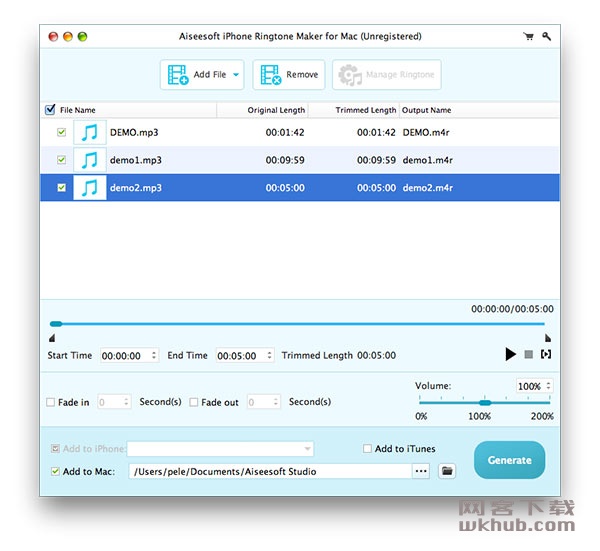
Task: Maximize the window with the green button
Action: point(82,36)
